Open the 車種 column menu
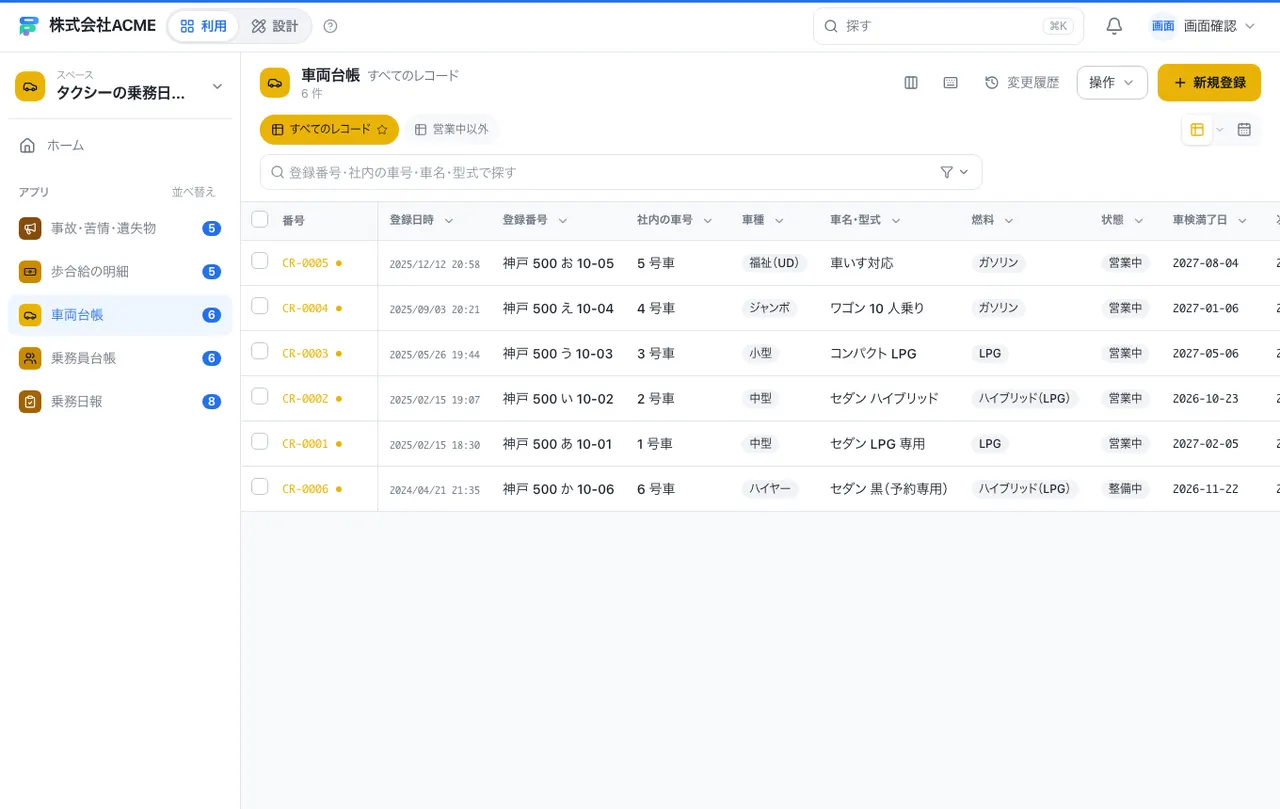Viewport: 1280px width, 809px height. point(779,220)
